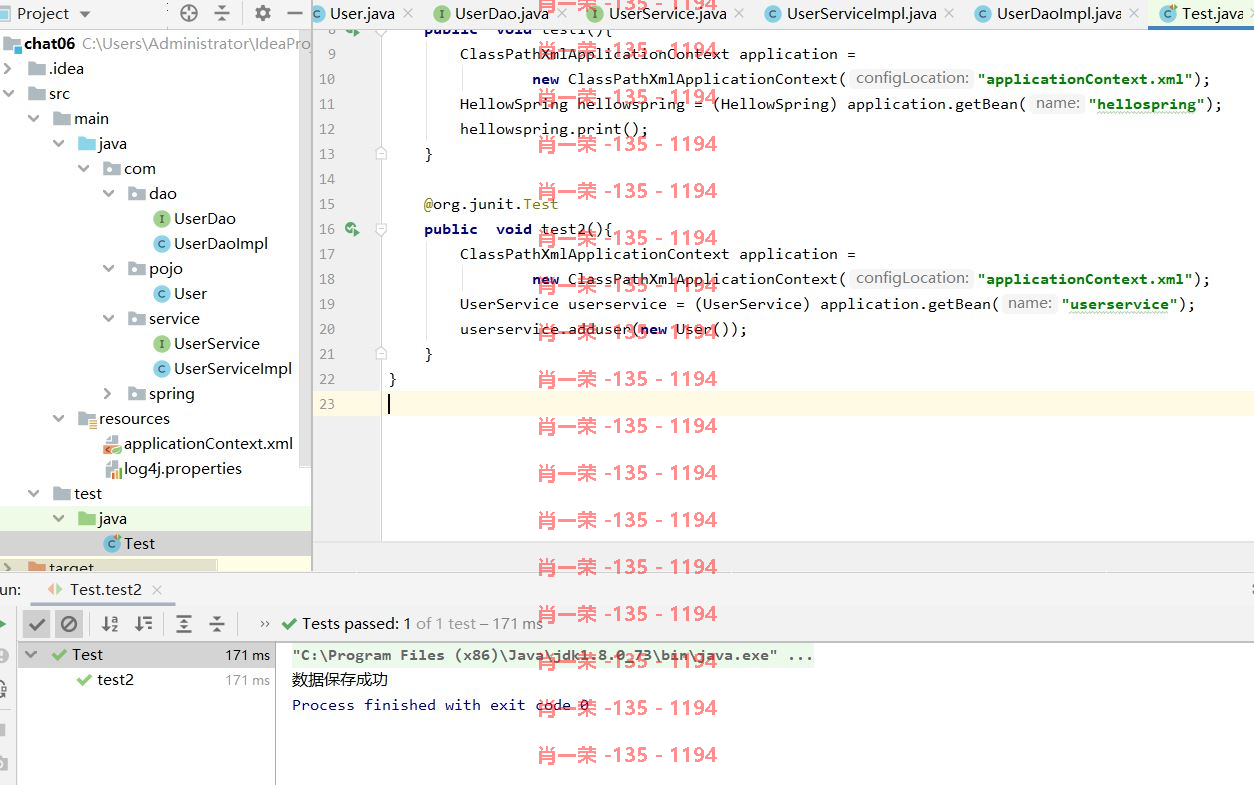Screen dimensions: 1254x785
Task: Click run gutter icon beside test2 method
Action: (352, 229)
